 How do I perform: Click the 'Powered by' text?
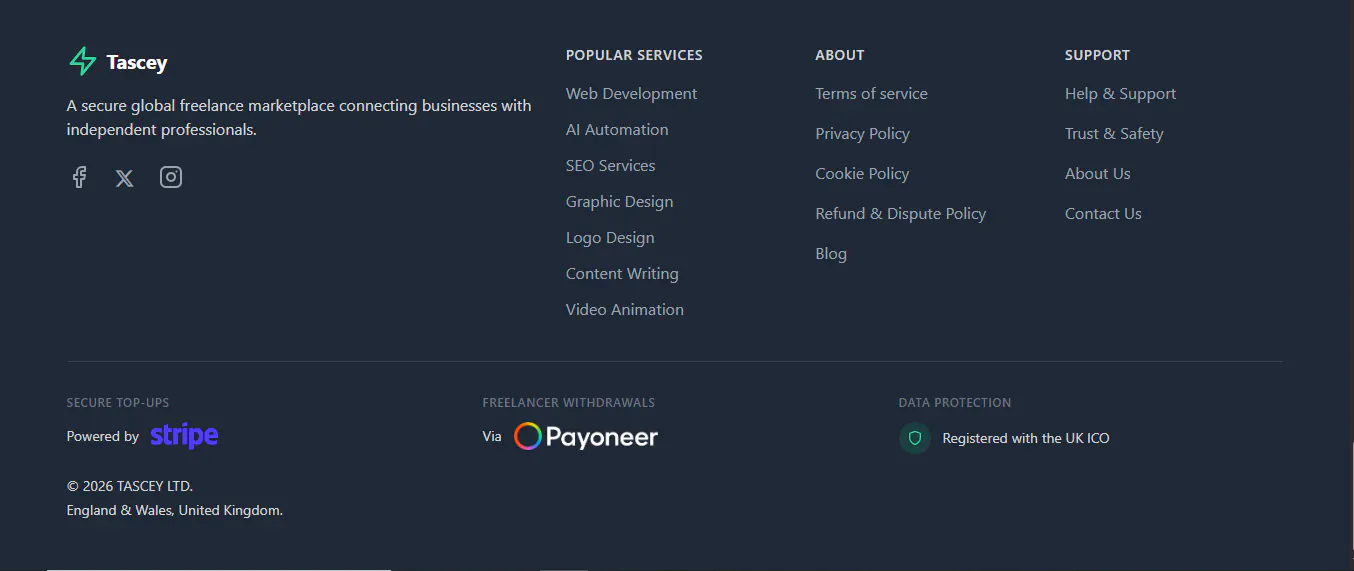(x=102, y=437)
